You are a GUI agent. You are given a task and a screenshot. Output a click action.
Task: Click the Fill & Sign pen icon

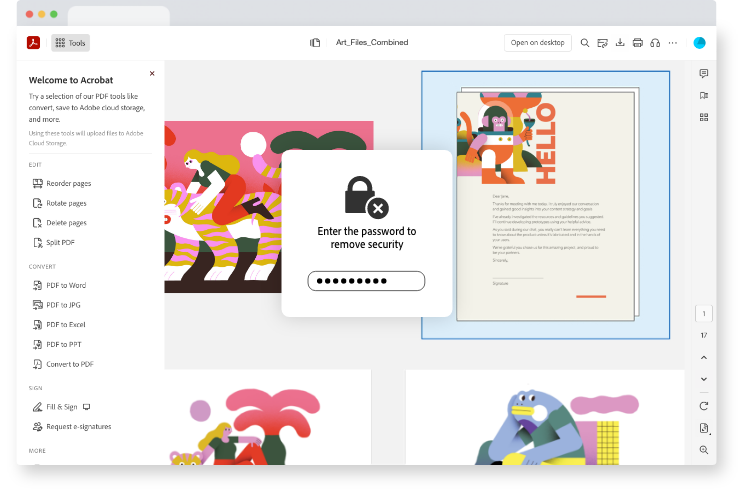tap(38, 407)
